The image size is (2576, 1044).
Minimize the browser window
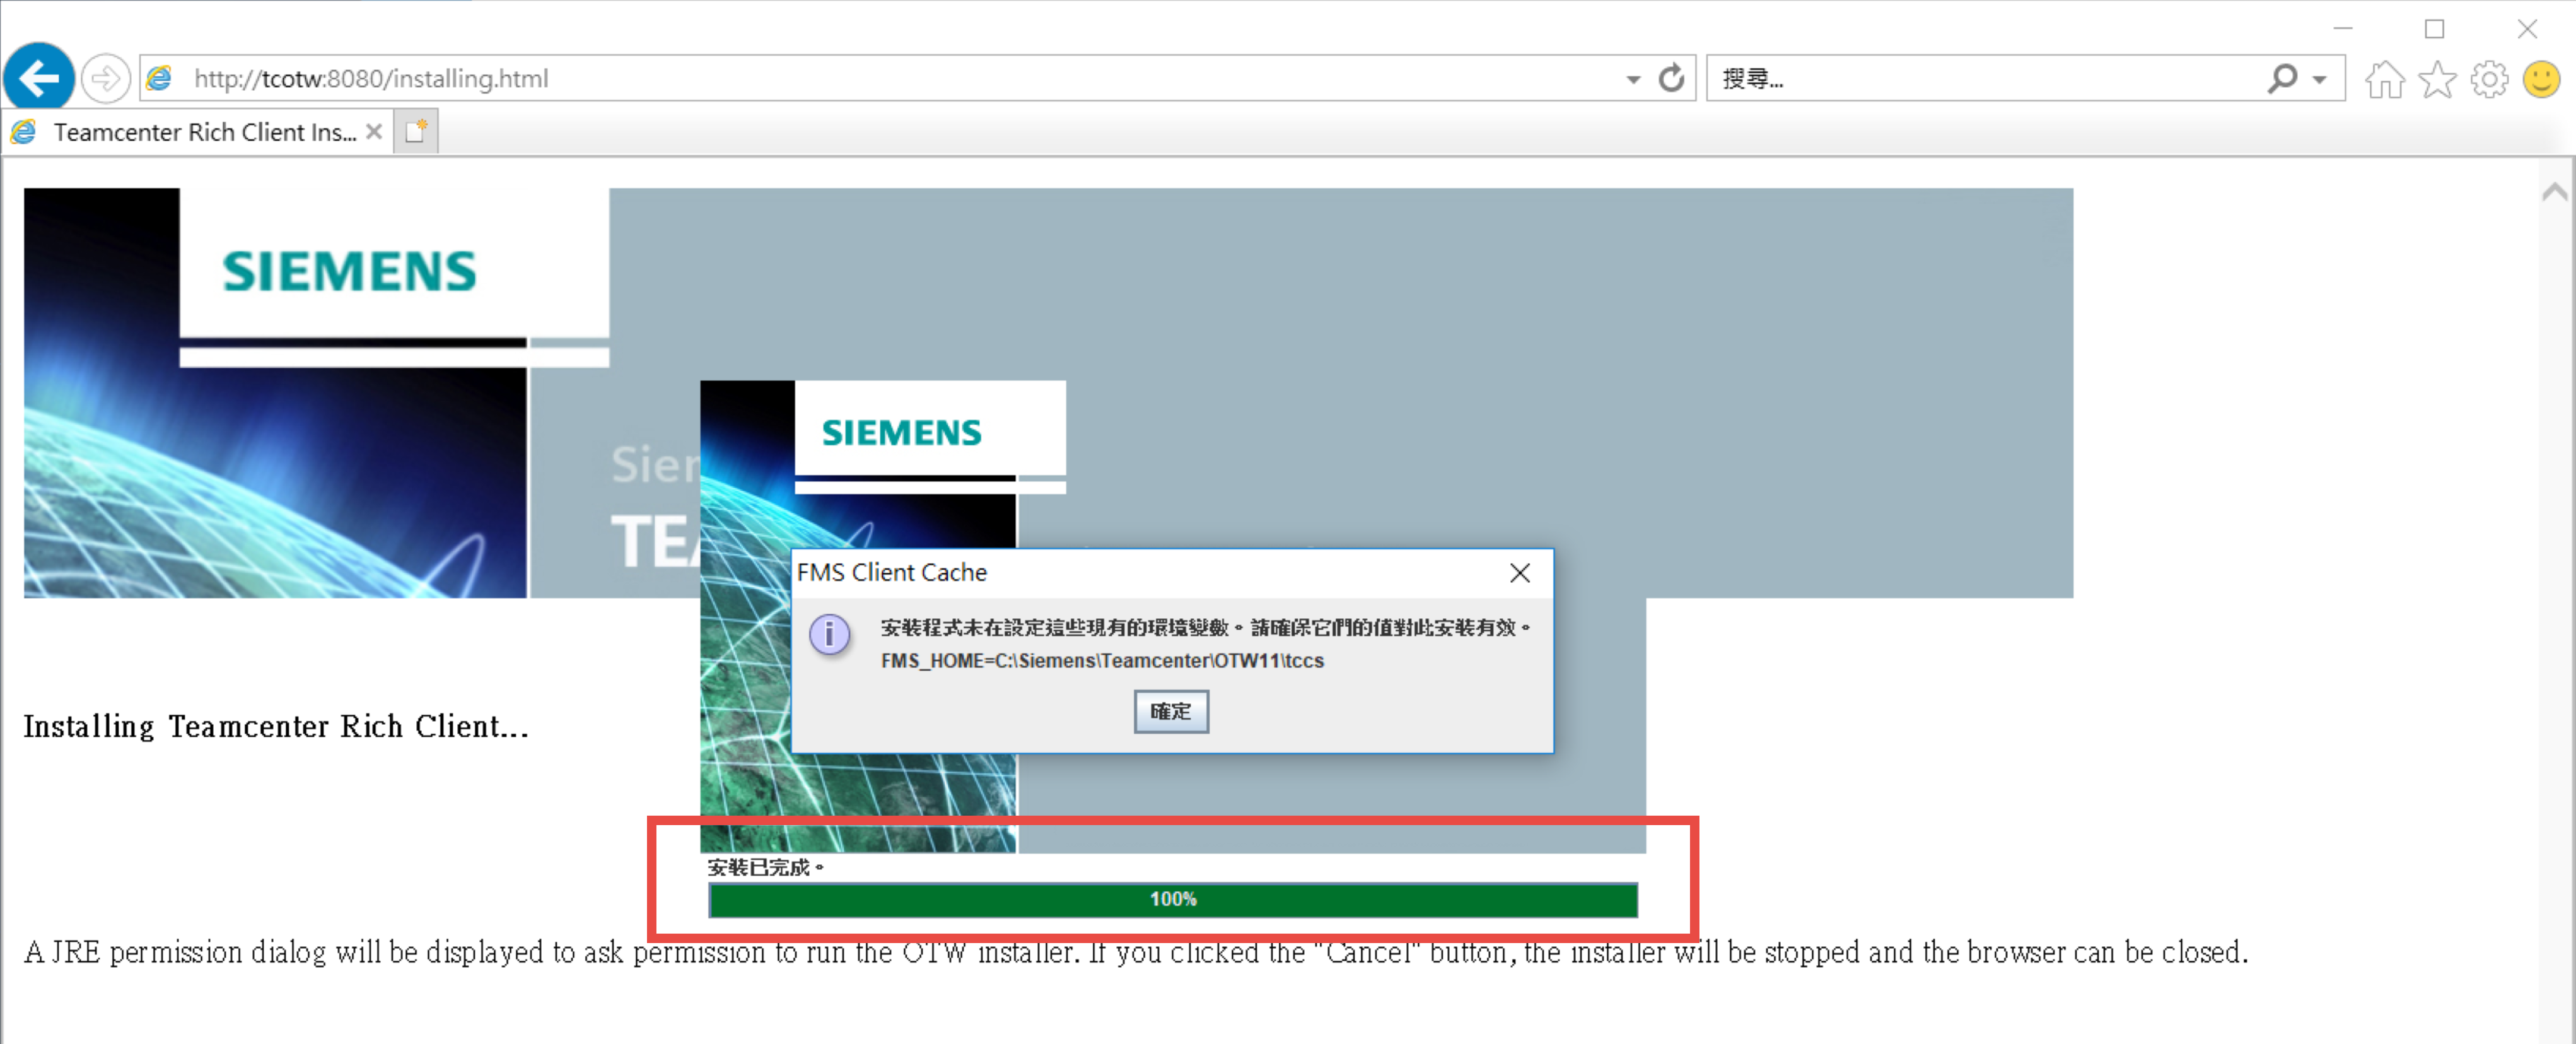click(2343, 29)
